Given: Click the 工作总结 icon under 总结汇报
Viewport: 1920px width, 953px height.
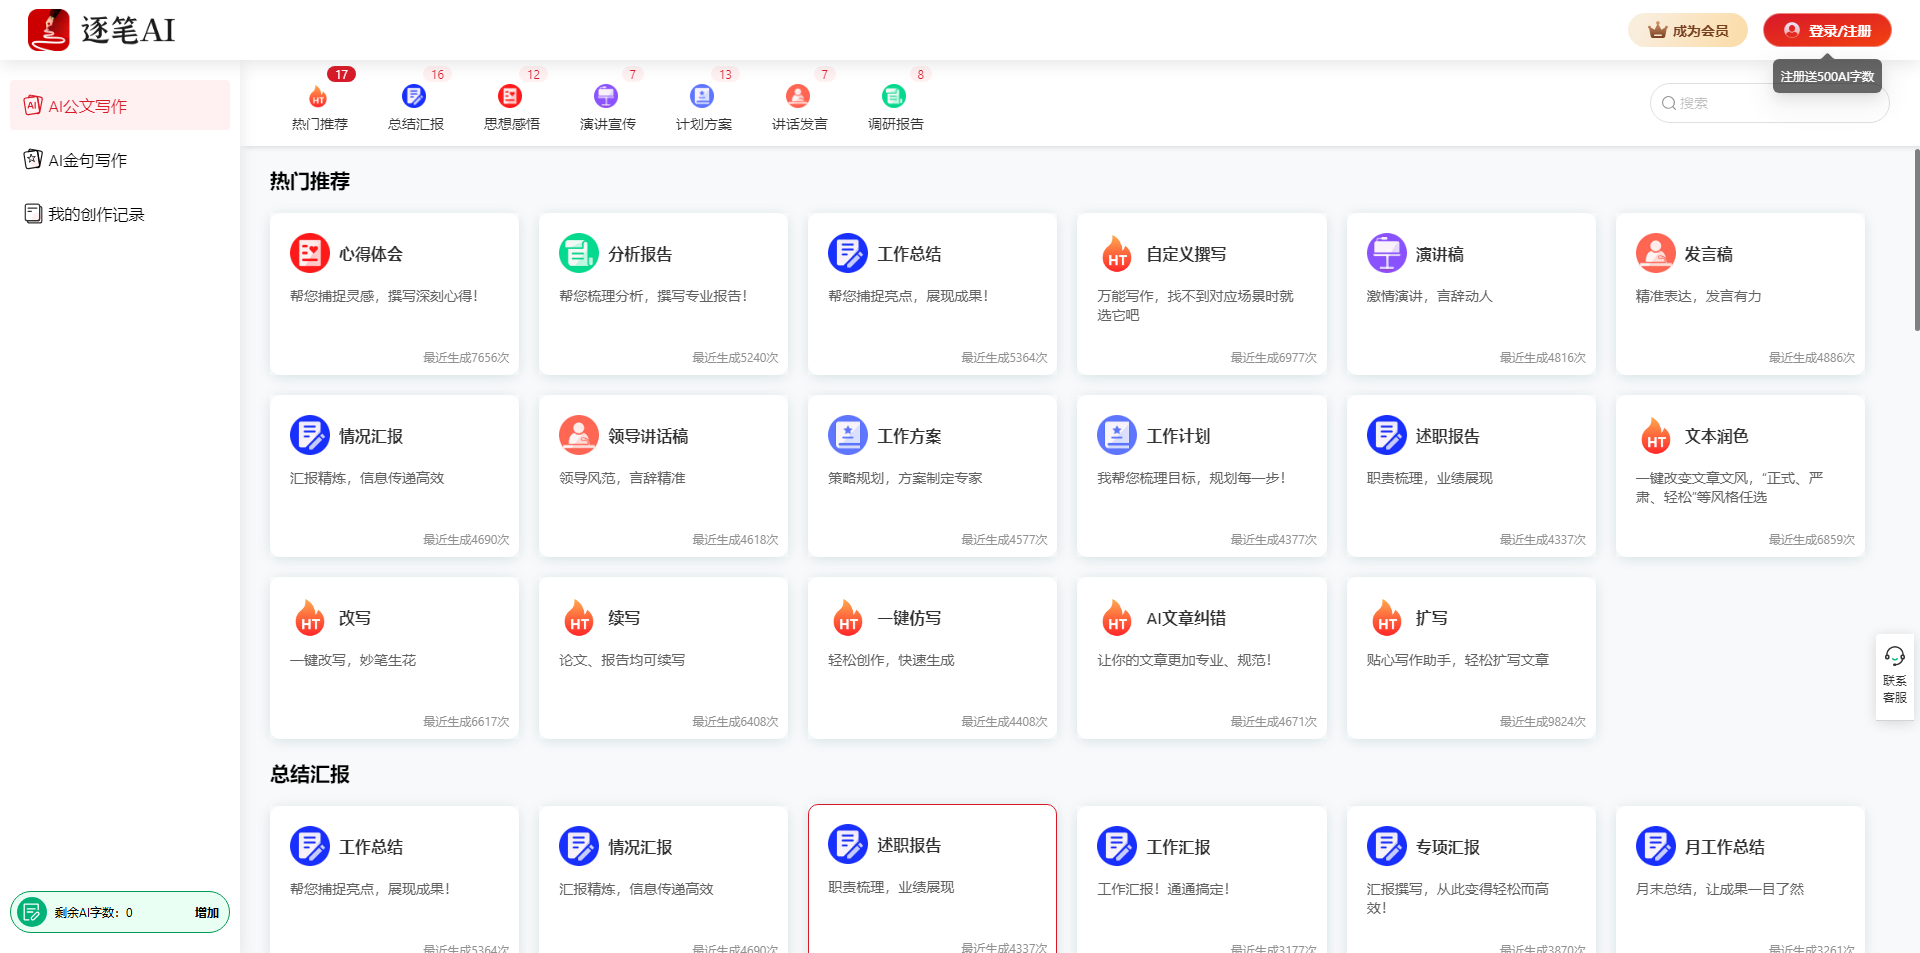Looking at the screenshot, I should click(x=310, y=846).
